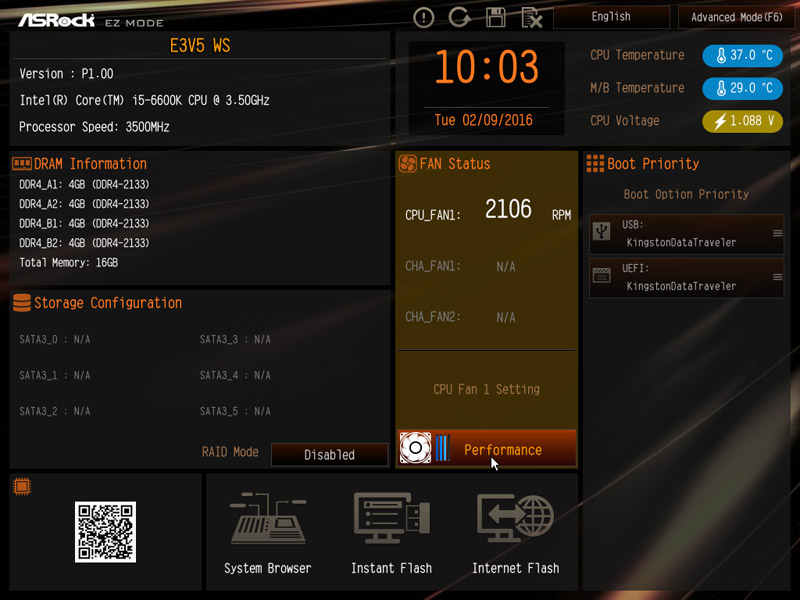Click the chip icon above the QR code

pos(22,487)
